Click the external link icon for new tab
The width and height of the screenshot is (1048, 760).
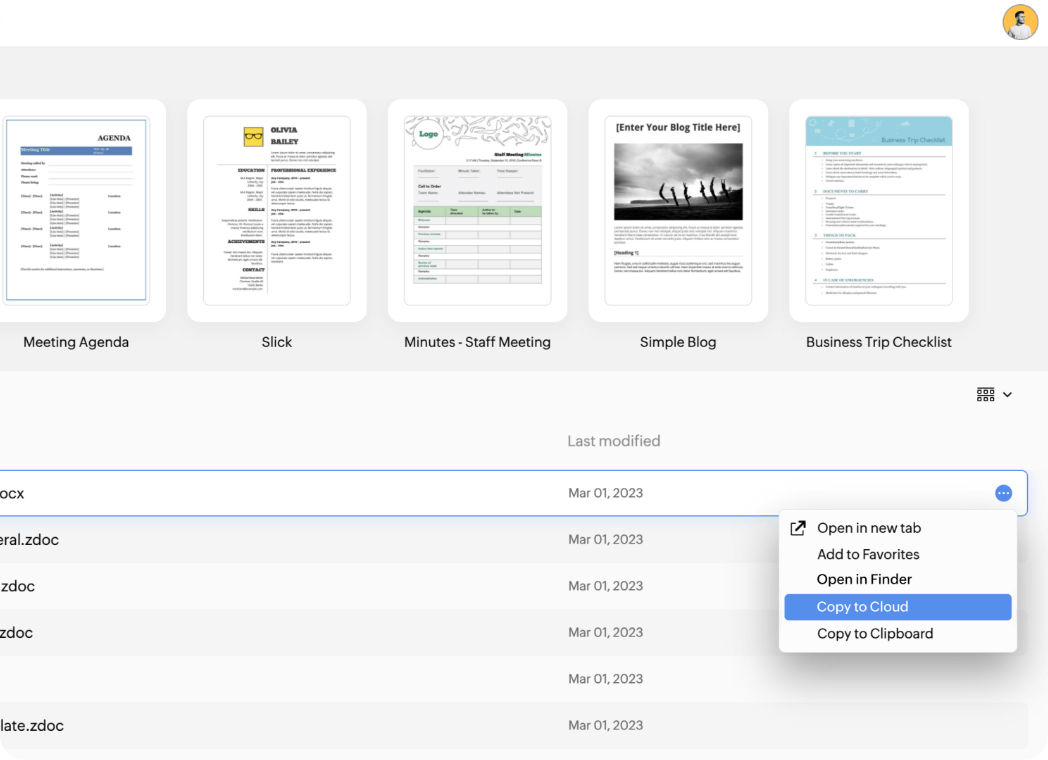click(798, 528)
